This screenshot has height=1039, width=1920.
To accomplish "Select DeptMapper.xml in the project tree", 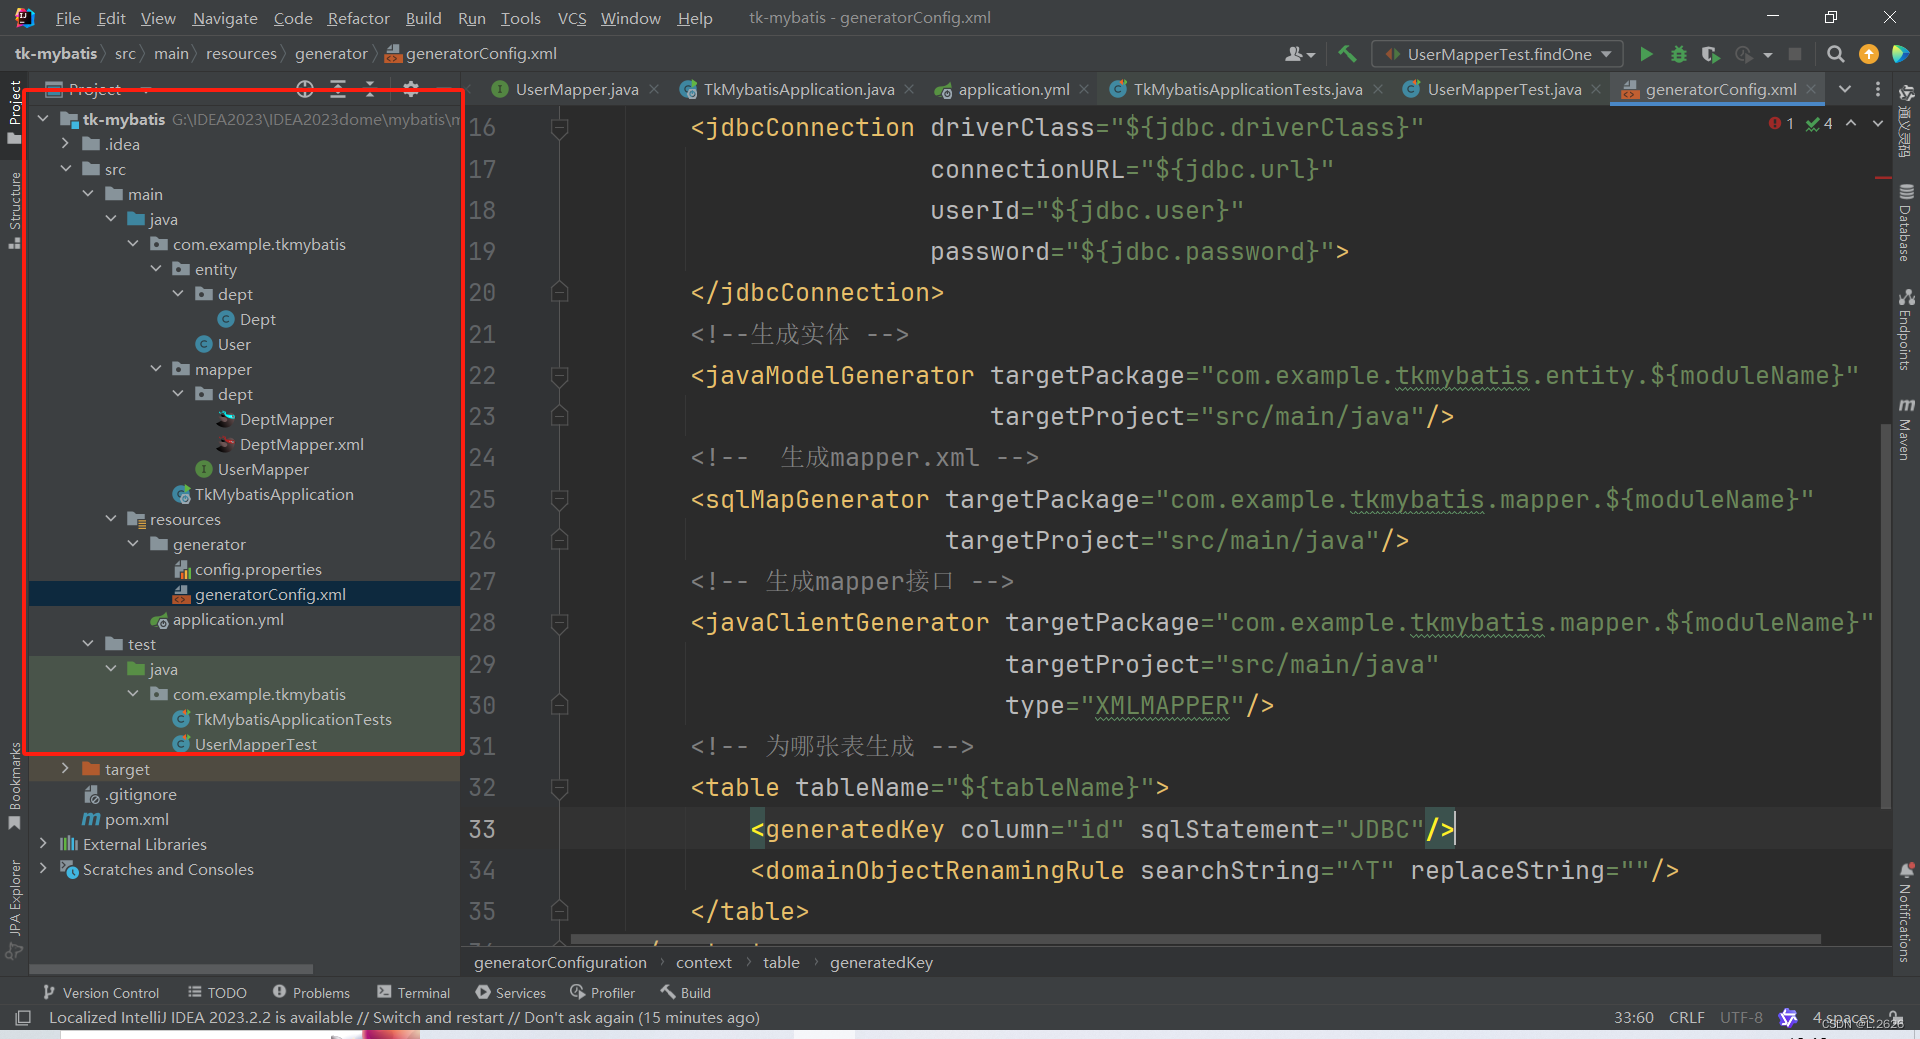I will click(x=301, y=444).
